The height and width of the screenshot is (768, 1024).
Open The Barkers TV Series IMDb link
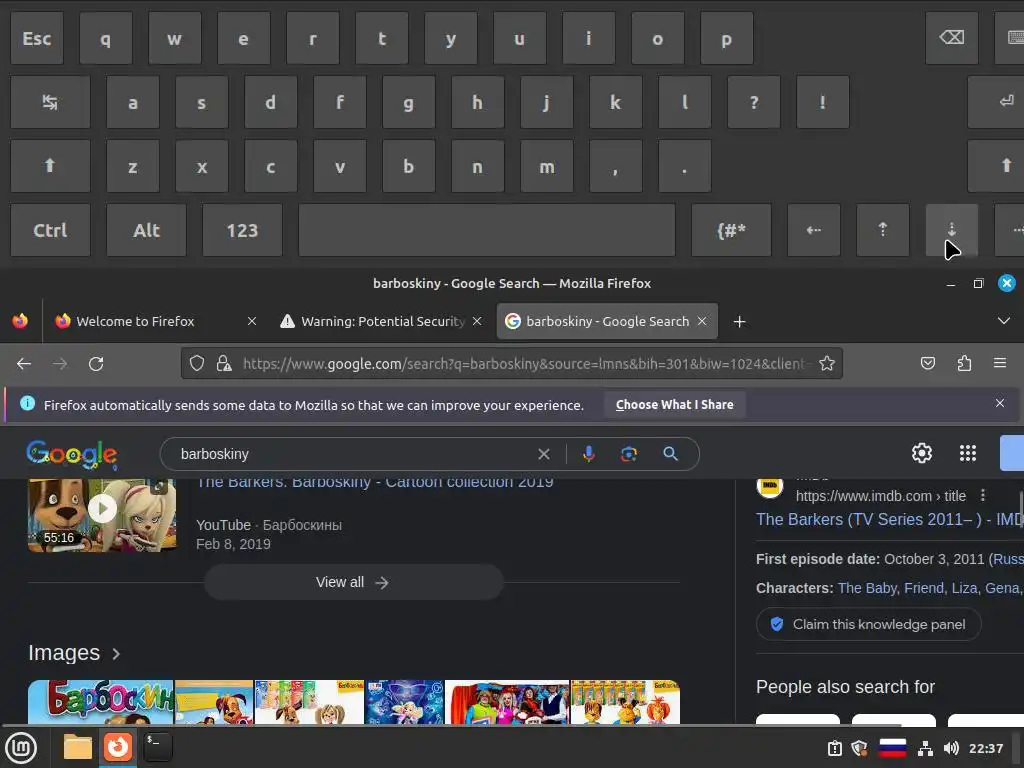(x=889, y=519)
